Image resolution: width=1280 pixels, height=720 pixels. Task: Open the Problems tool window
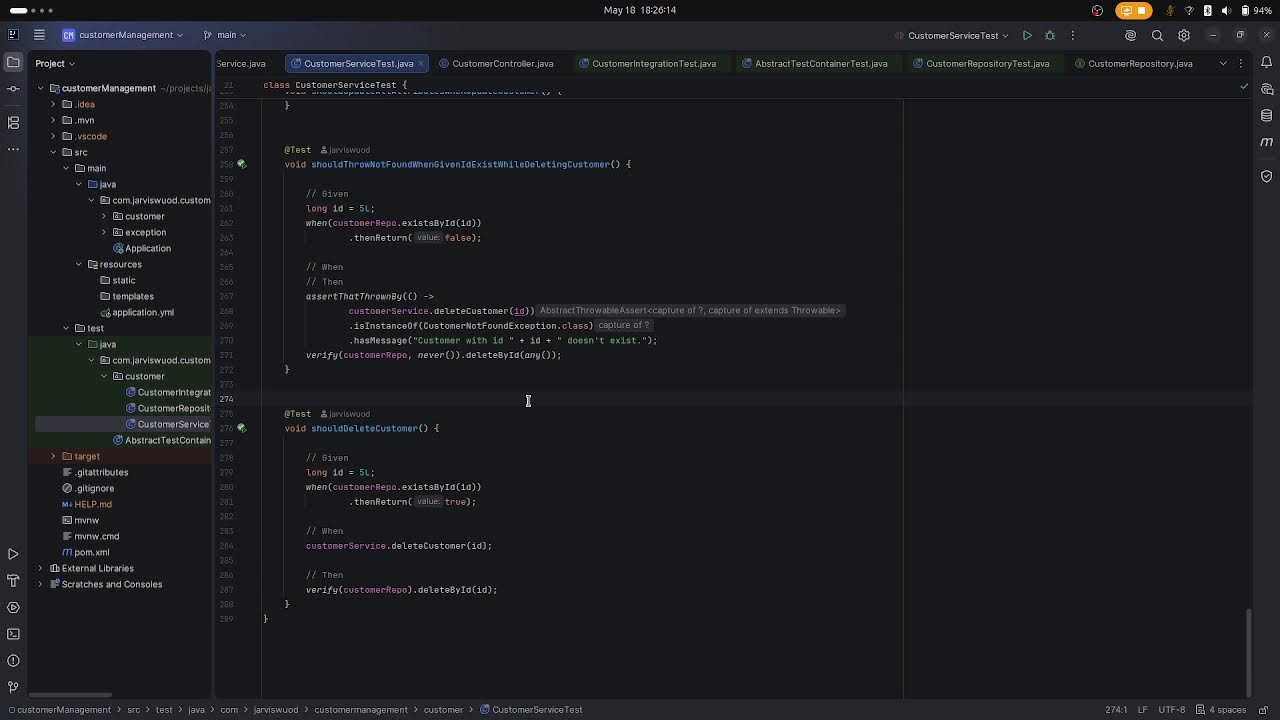[x=13, y=661]
